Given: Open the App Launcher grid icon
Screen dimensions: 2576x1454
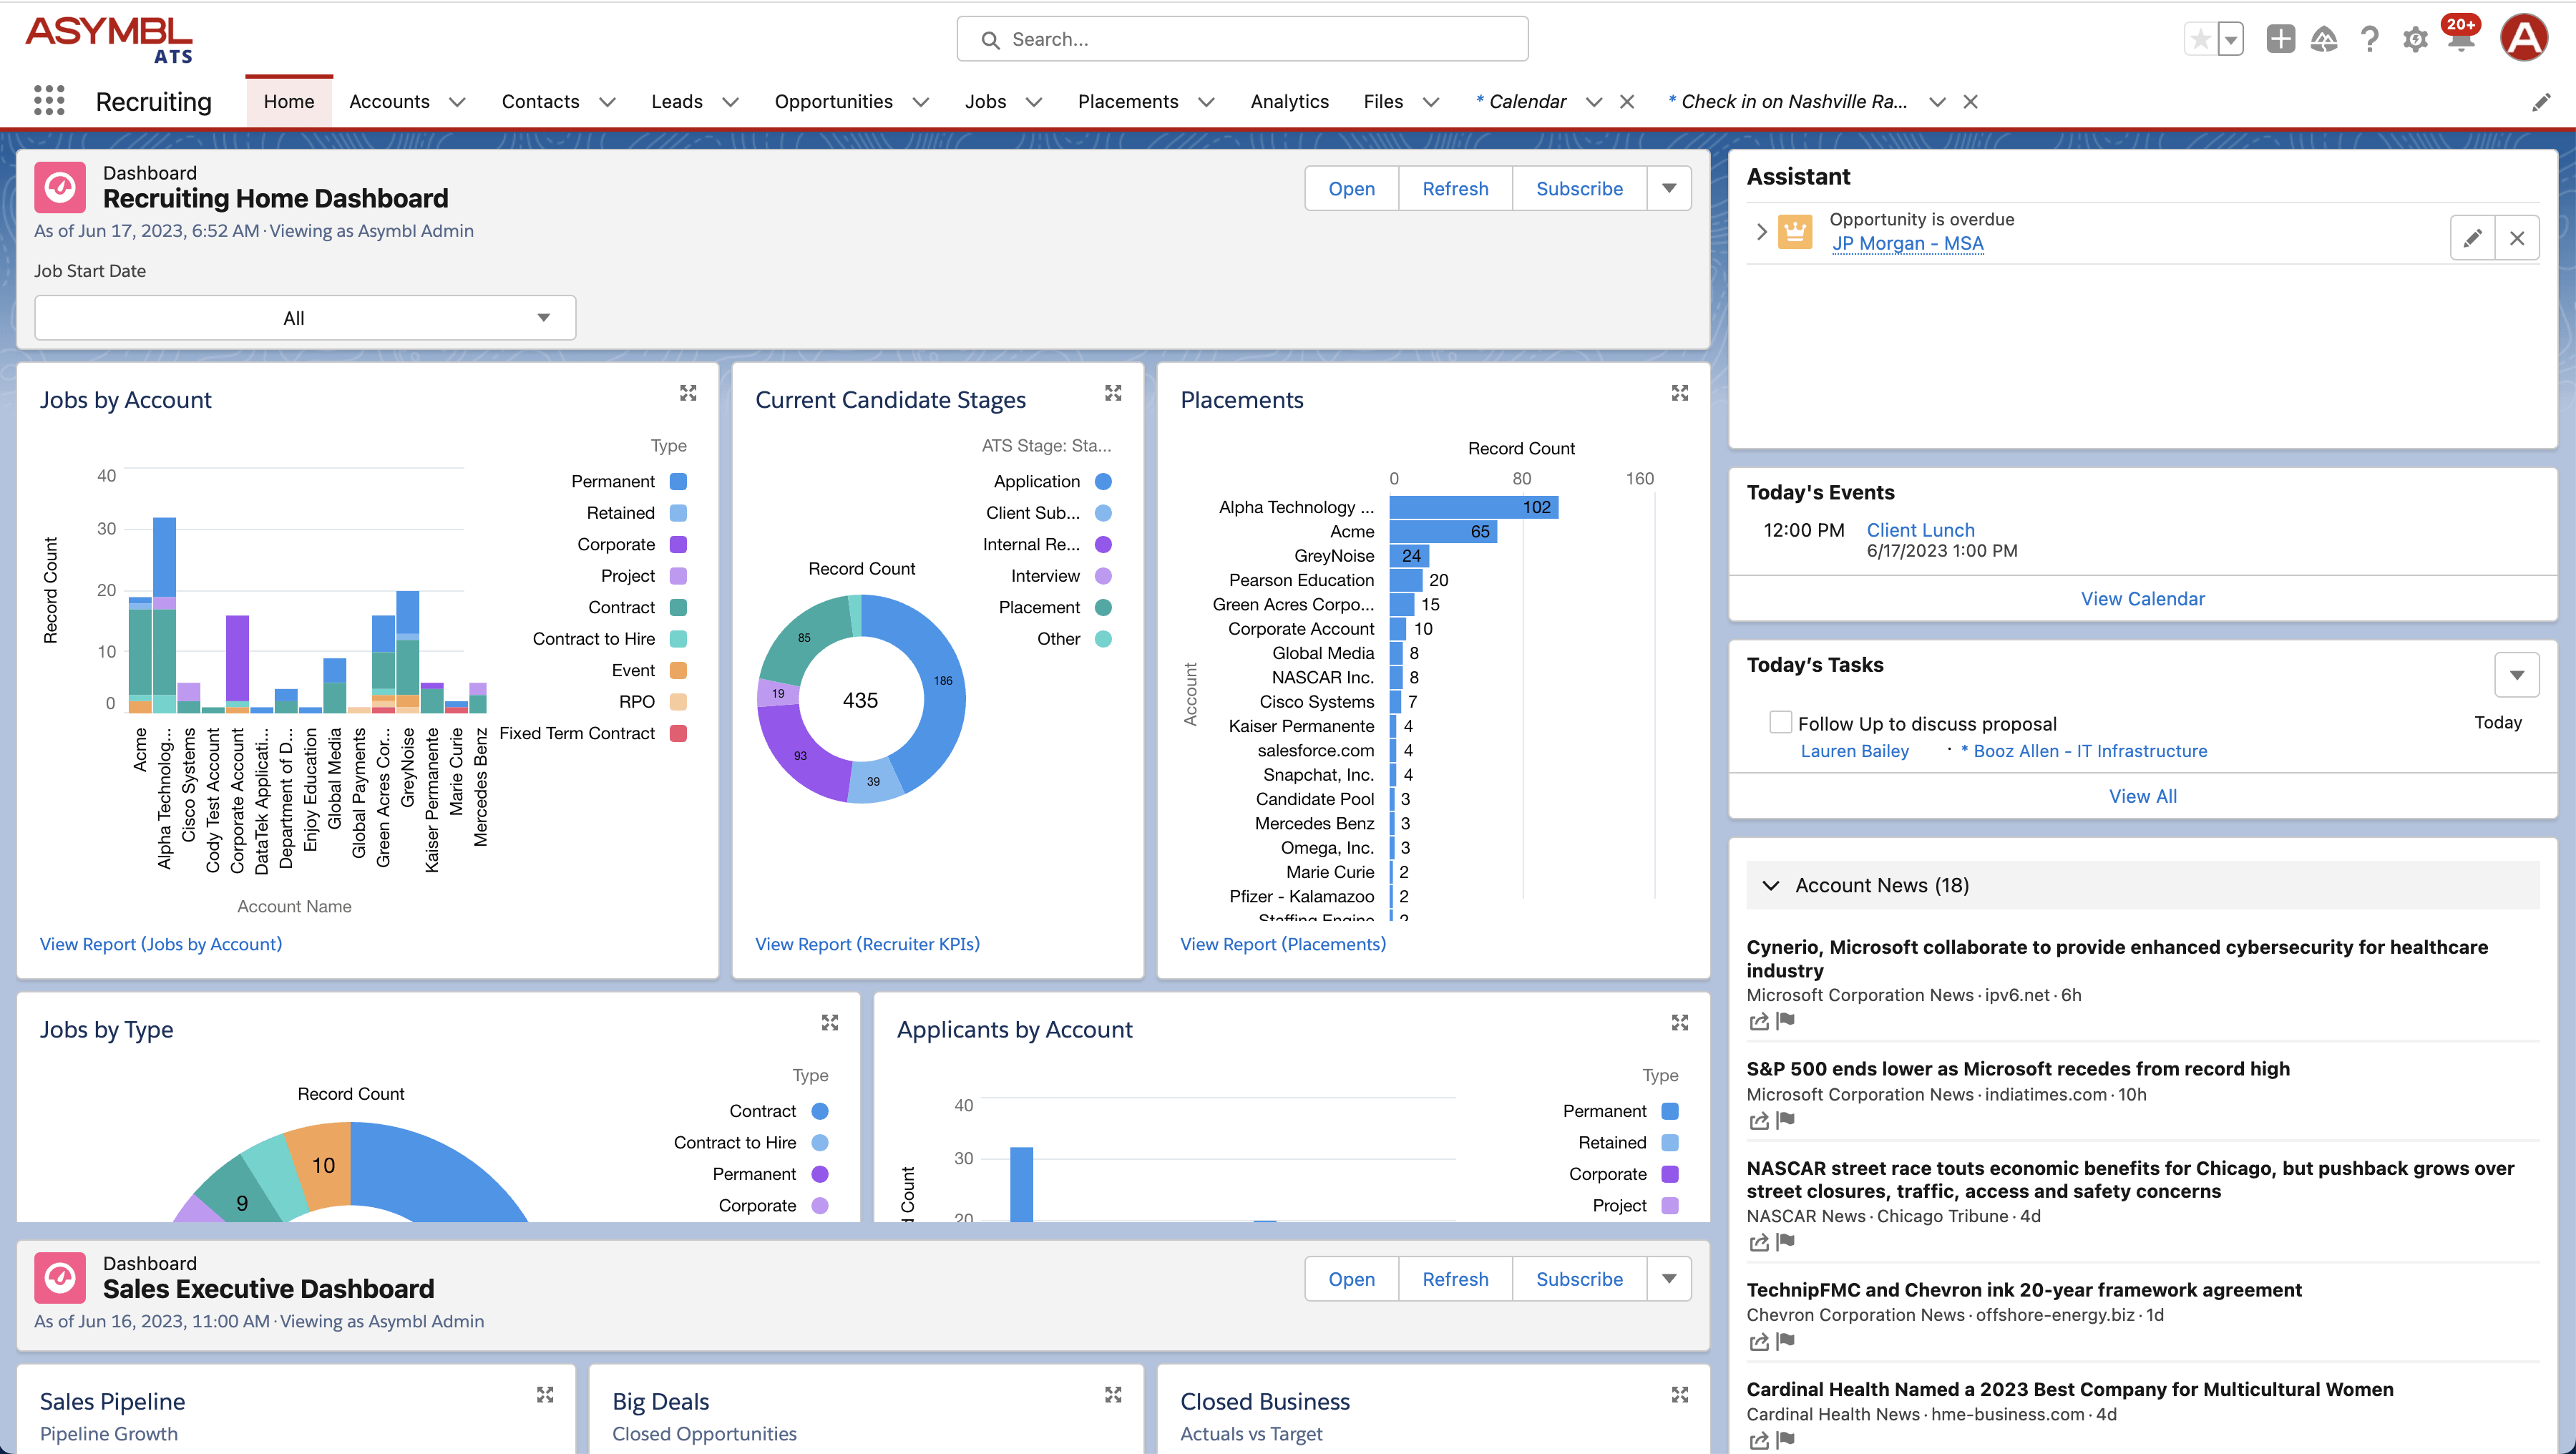Looking at the screenshot, I should (49, 101).
